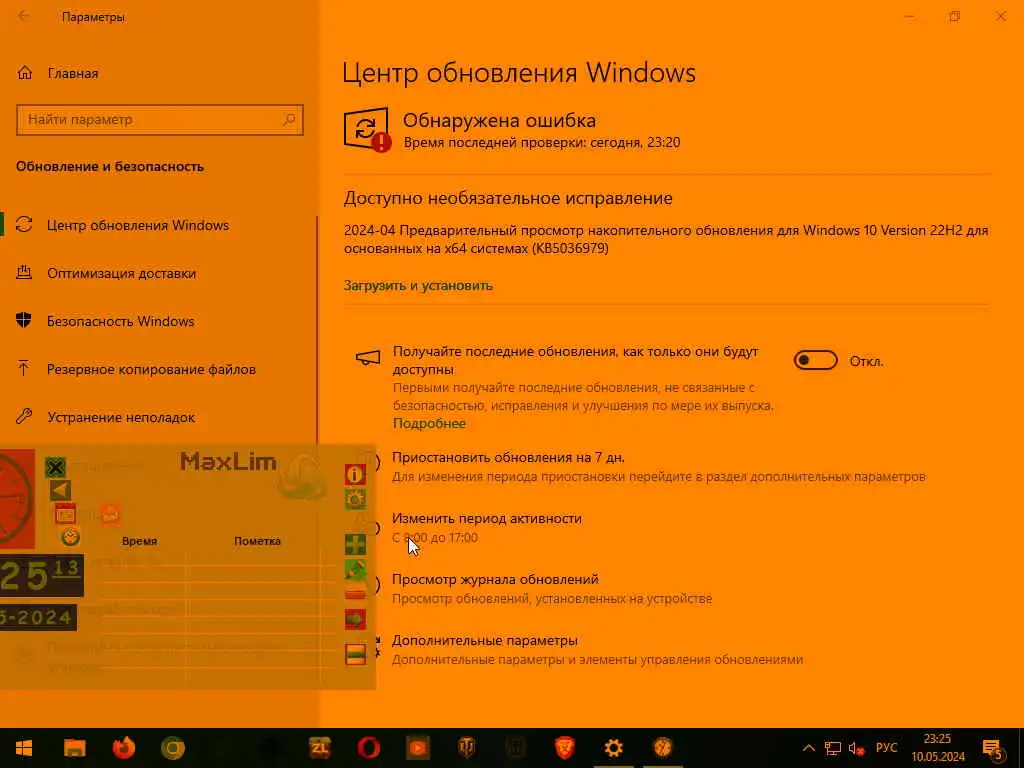Viewport: 1024px width, 768px height.
Task: Open the World of Tanks taskbar icon
Action: (466, 748)
